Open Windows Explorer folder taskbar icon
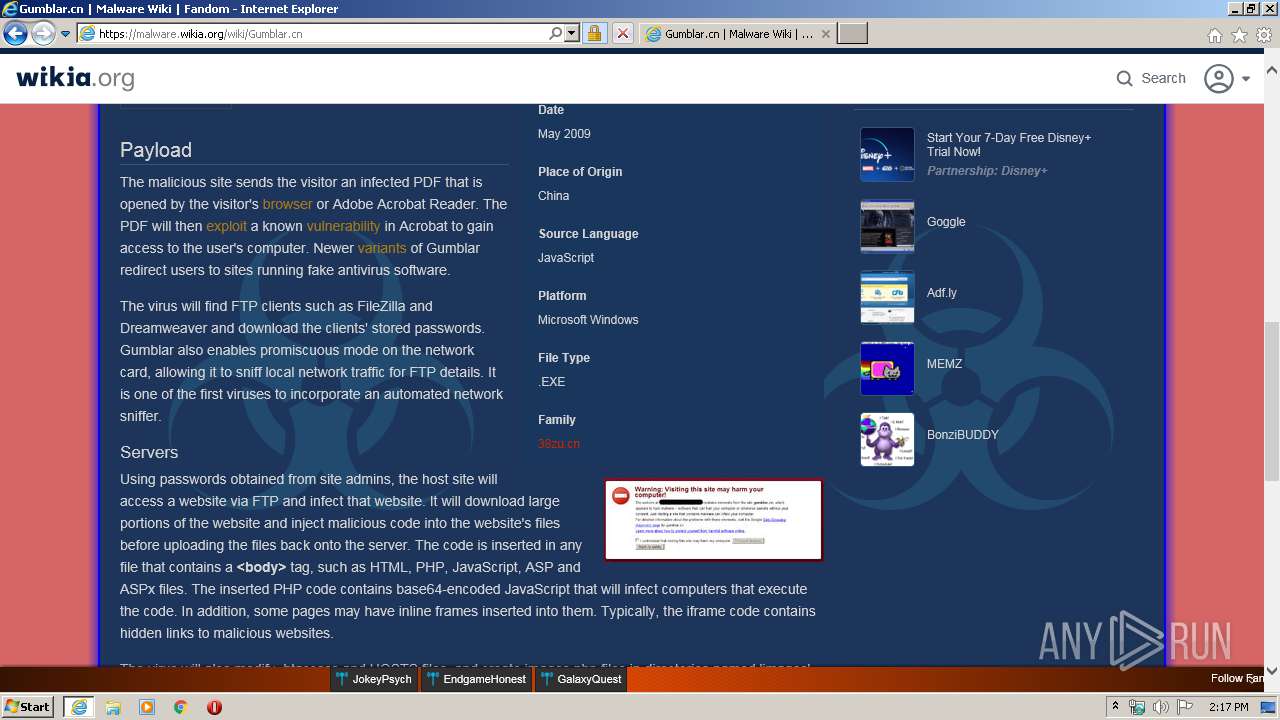 coord(113,707)
